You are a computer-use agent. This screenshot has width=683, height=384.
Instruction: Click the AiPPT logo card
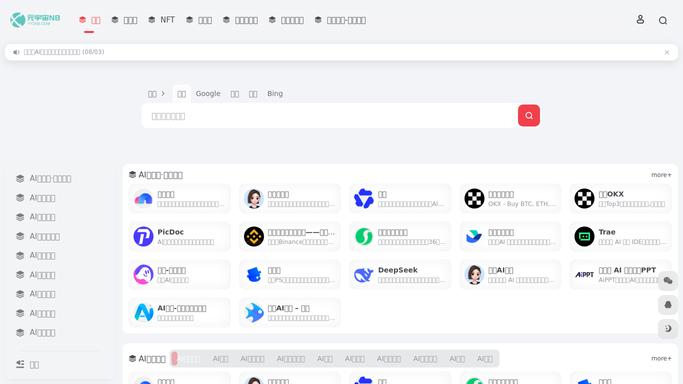pos(620,275)
